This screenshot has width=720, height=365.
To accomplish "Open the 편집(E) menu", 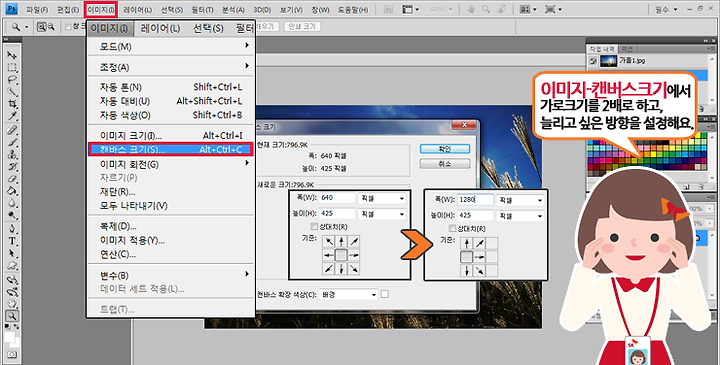I will coord(68,10).
